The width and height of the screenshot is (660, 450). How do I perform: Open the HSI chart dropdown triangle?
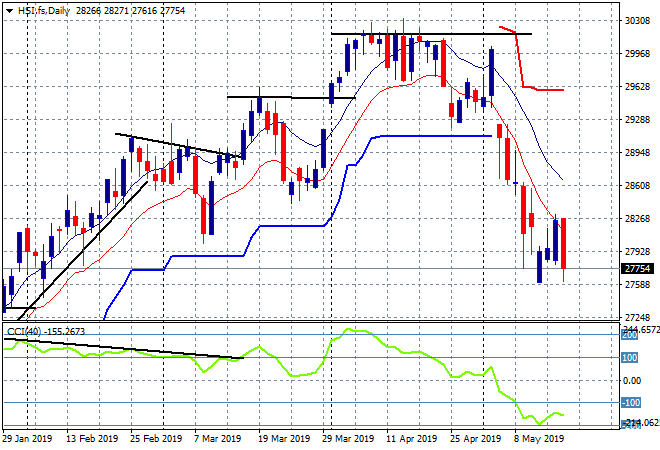pyautogui.click(x=9, y=11)
